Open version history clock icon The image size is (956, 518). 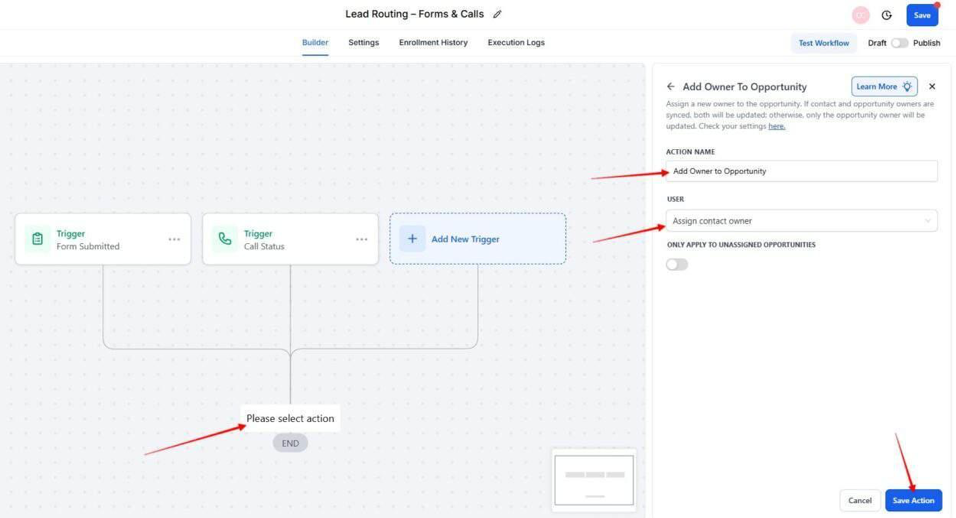pos(886,15)
